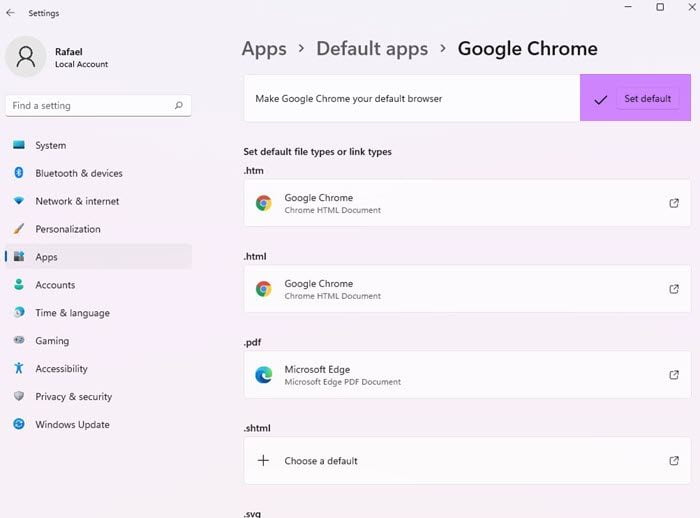This screenshot has width=700, height=518.
Task: Click the Privacy shield icon
Action: pyautogui.click(x=19, y=396)
